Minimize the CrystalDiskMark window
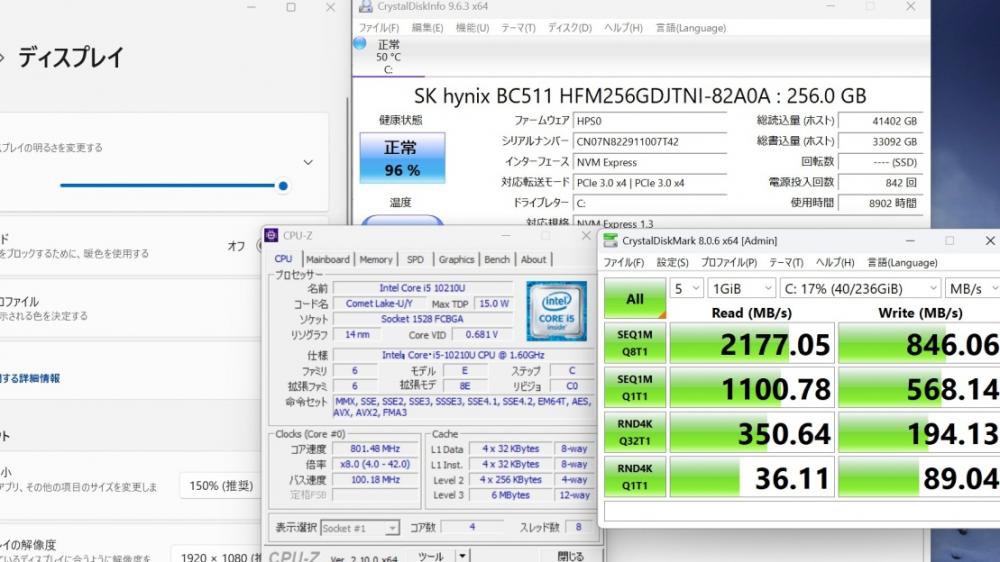 910,240
